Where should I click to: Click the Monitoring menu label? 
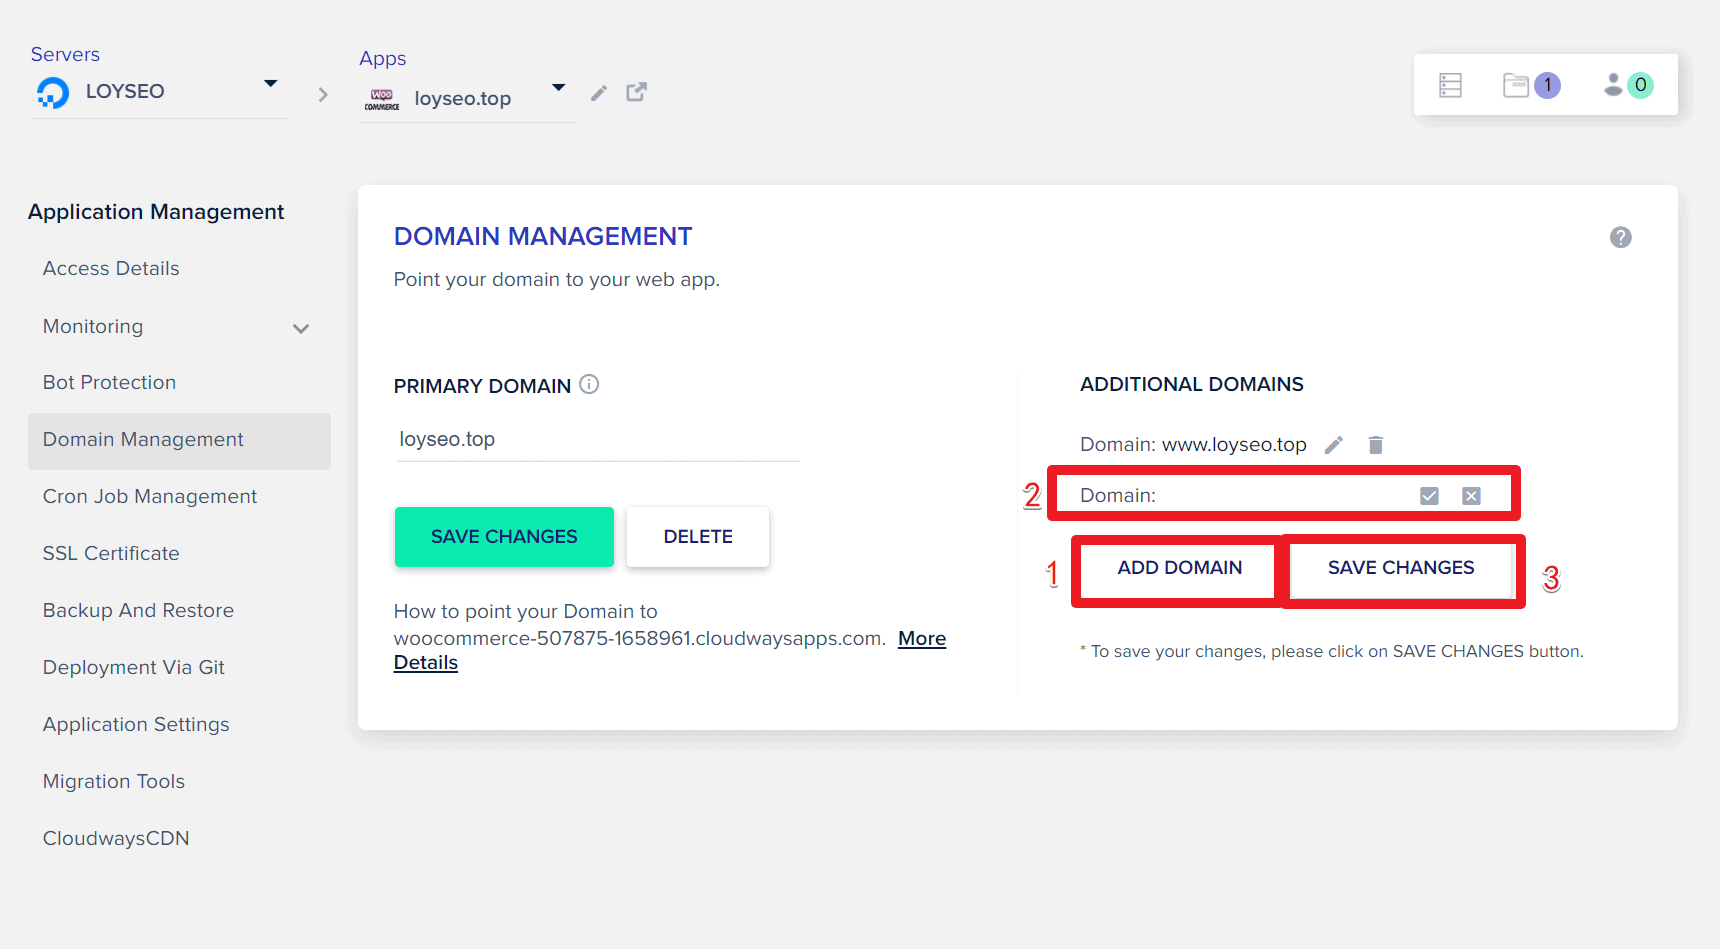click(x=93, y=327)
